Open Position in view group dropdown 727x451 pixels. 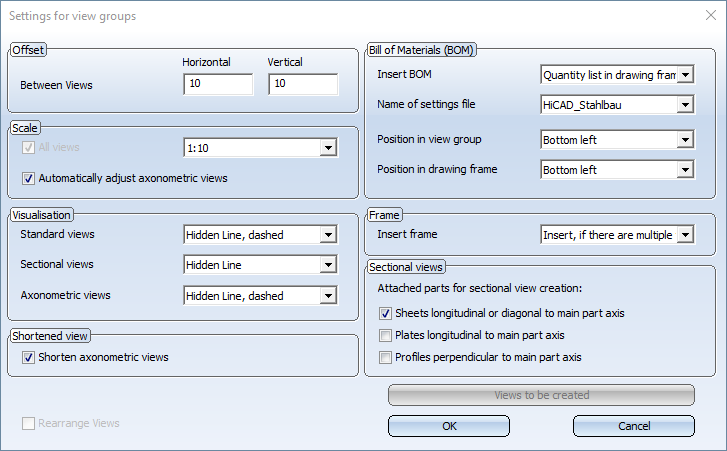[x=617, y=140]
